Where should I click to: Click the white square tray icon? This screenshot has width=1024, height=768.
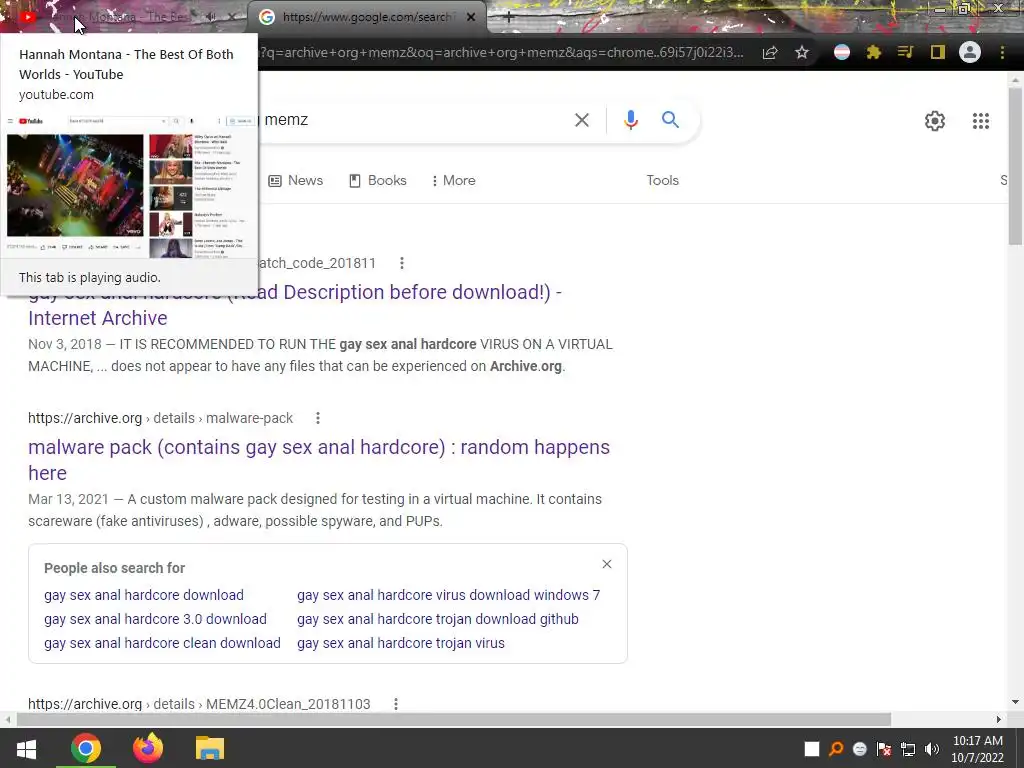pos(812,749)
